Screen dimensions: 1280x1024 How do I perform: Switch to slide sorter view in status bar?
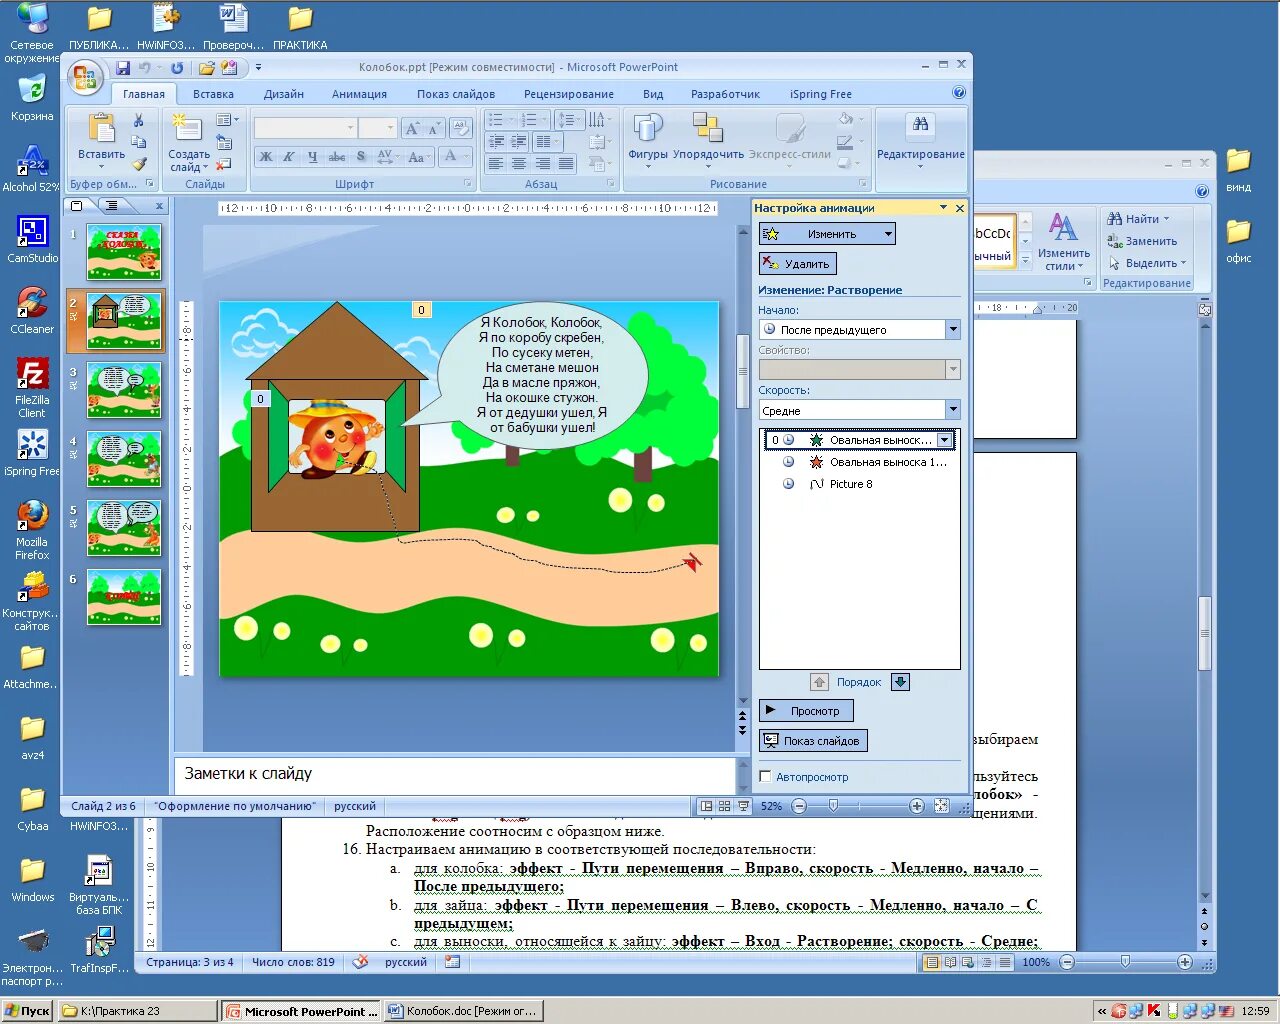pos(724,806)
